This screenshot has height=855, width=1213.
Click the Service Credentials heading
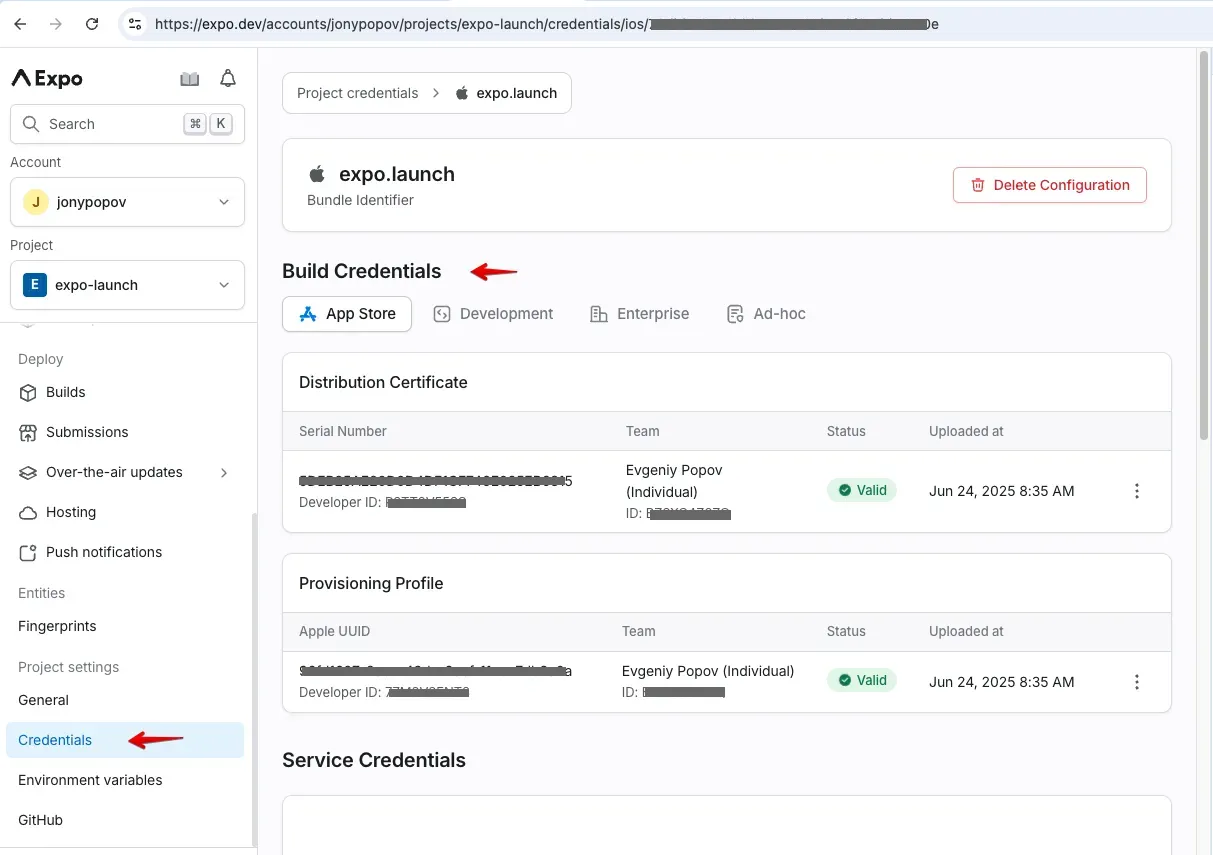pyautogui.click(x=374, y=760)
